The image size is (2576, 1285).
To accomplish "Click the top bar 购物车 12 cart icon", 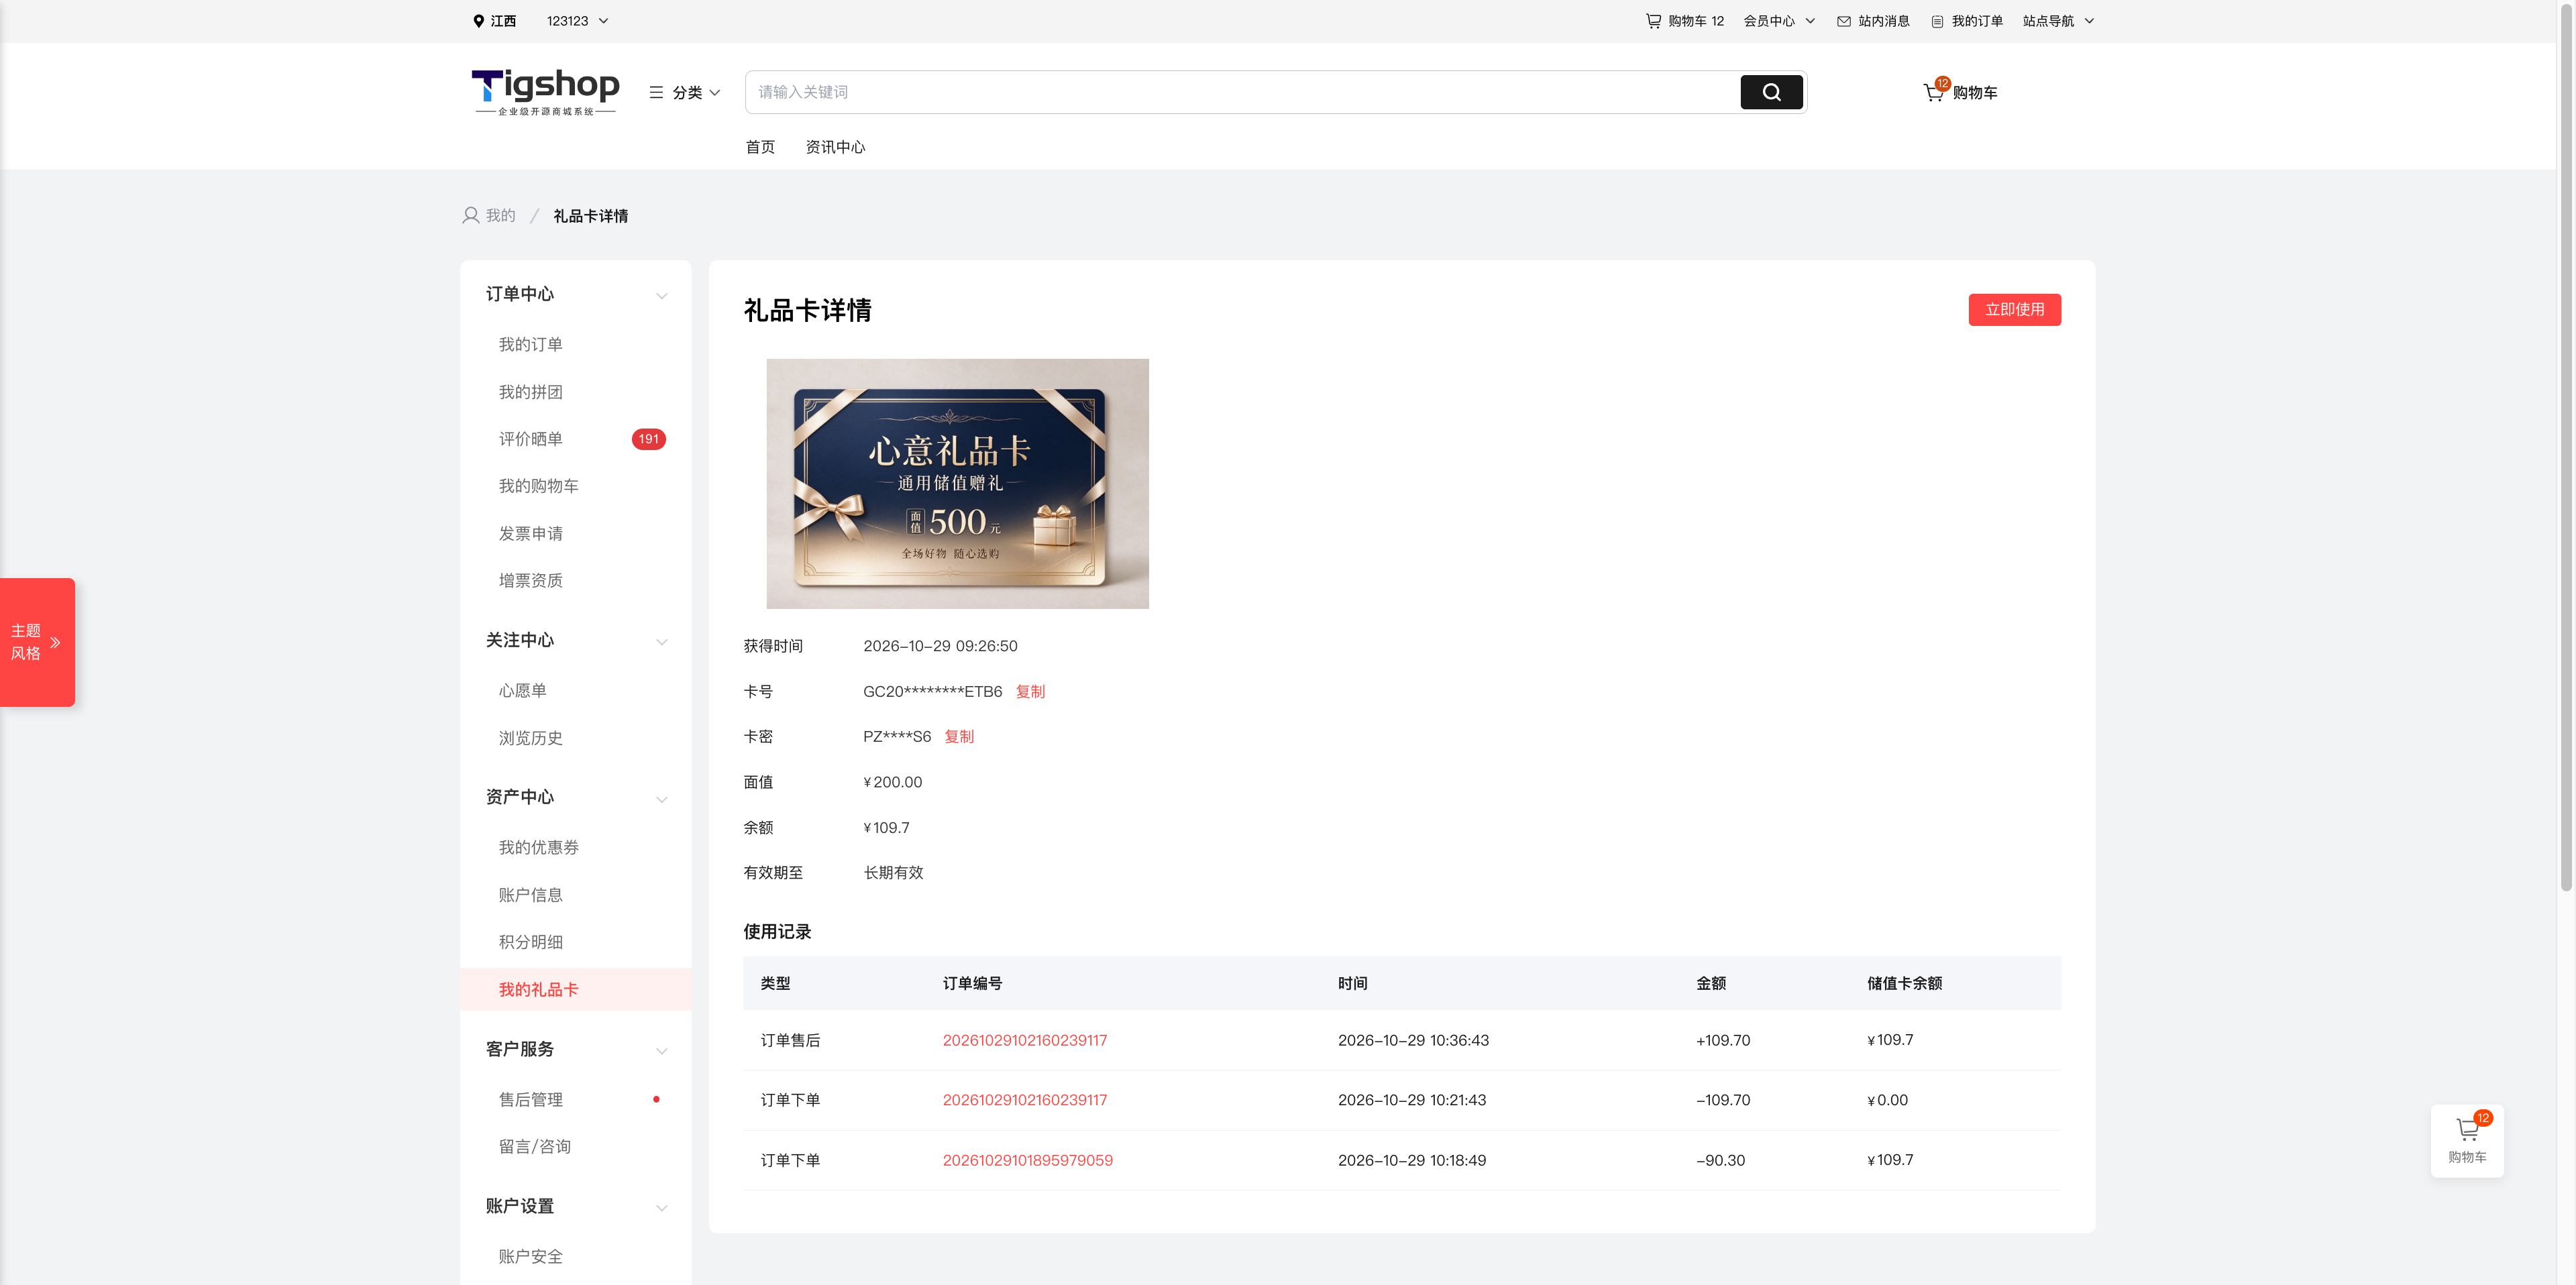I will [1653, 20].
